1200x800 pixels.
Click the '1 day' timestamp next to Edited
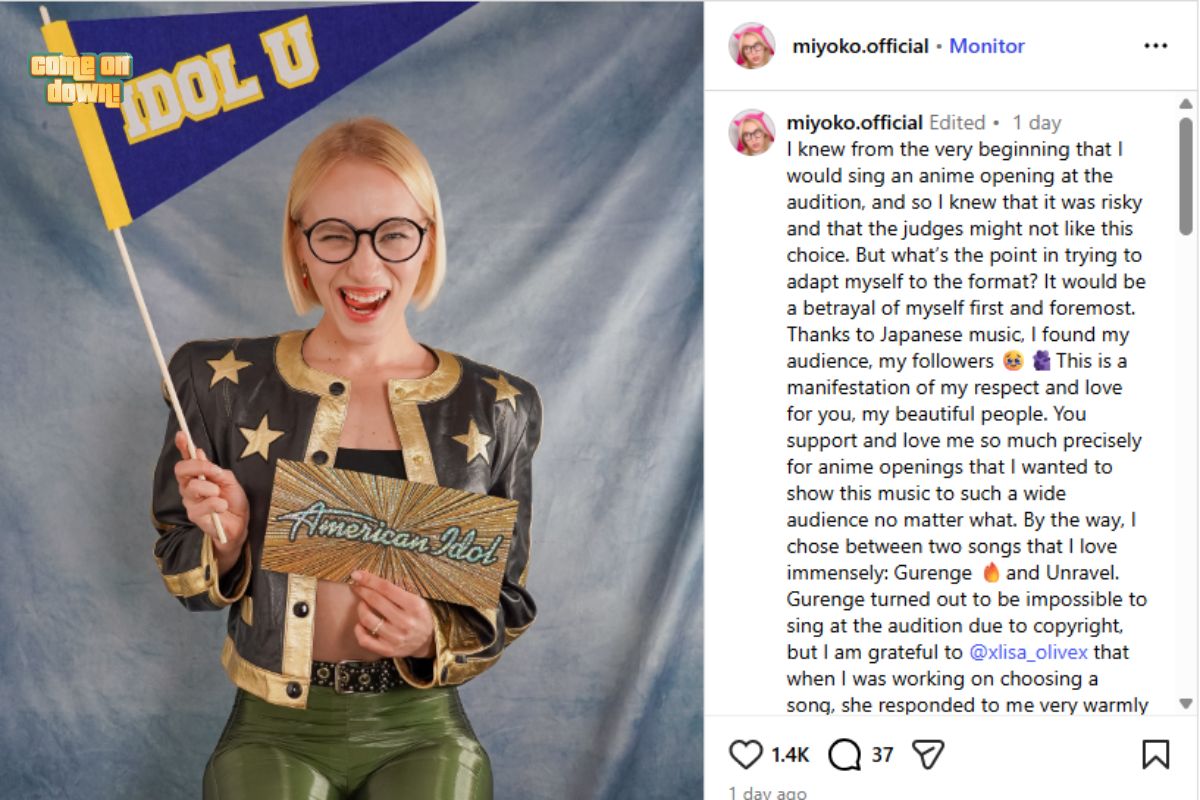(x=1036, y=123)
